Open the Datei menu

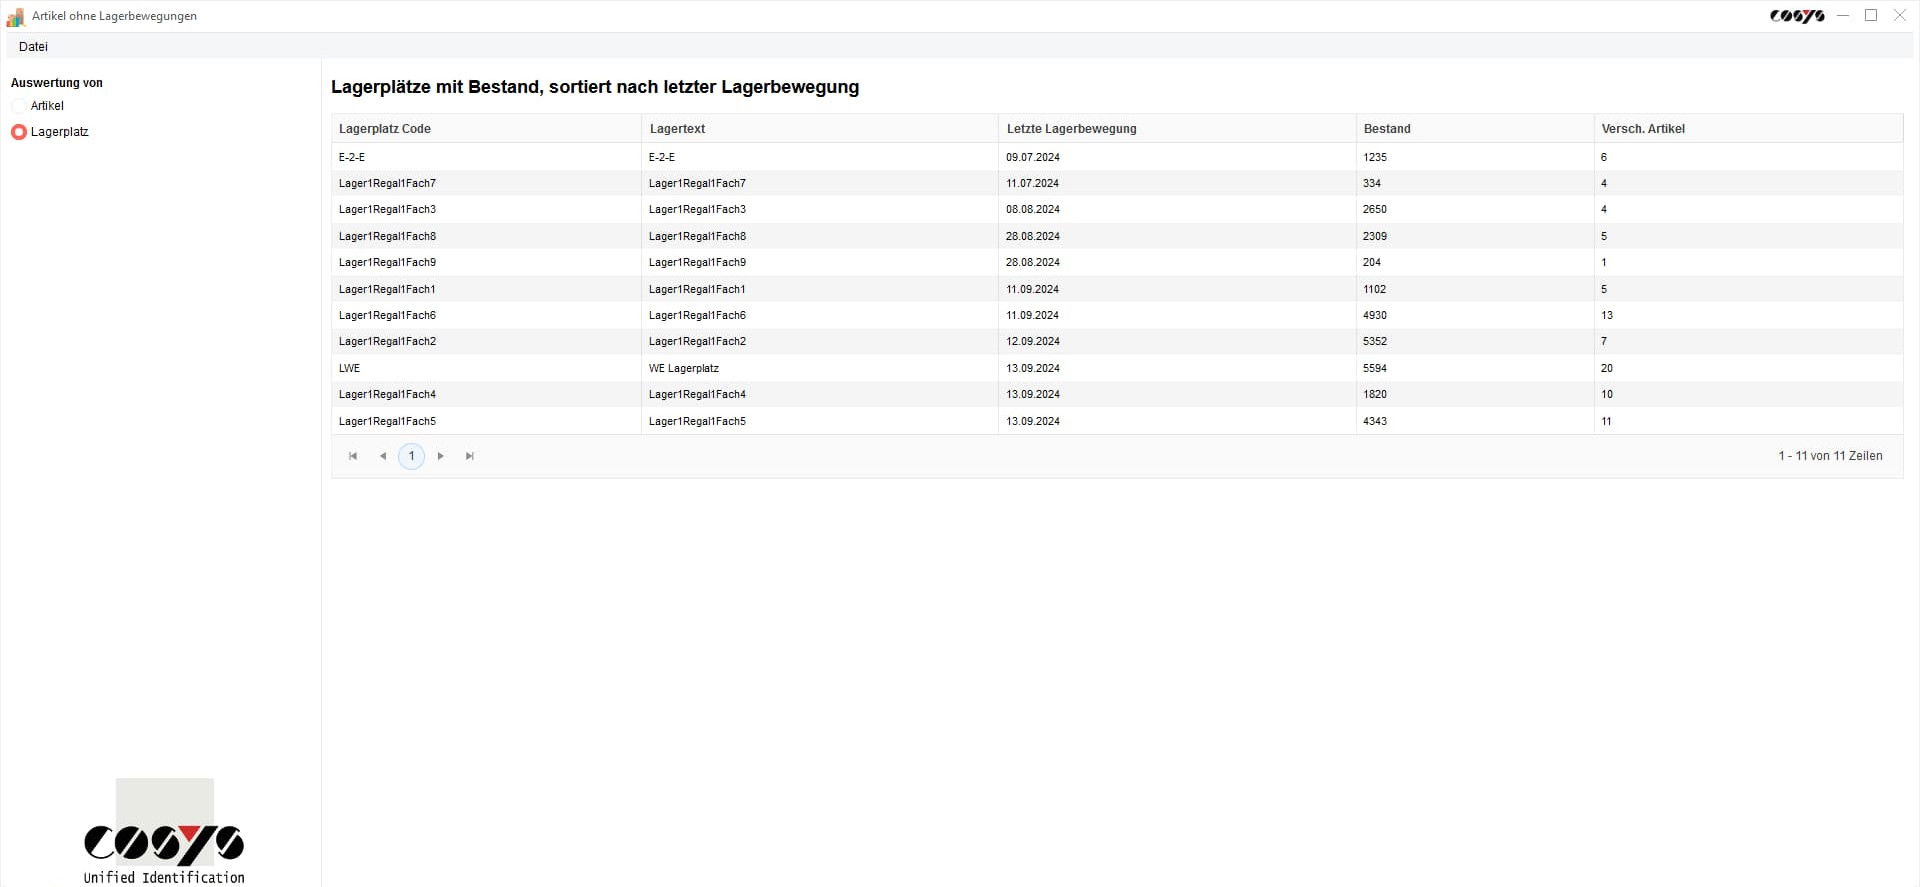coord(33,47)
